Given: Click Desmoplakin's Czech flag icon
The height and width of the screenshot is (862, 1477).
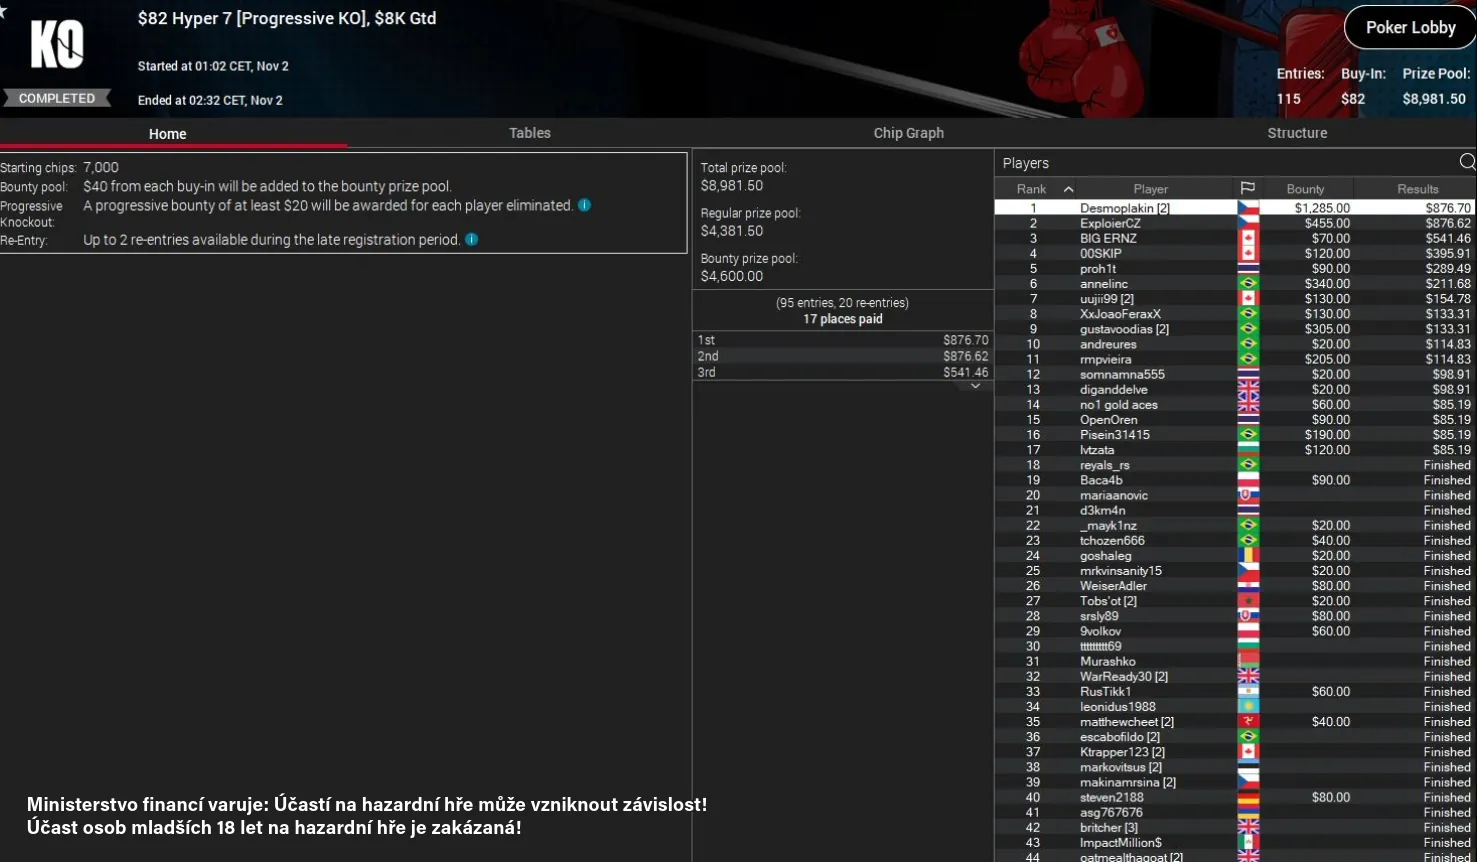Looking at the screenshot, I should click(1248, 207).
